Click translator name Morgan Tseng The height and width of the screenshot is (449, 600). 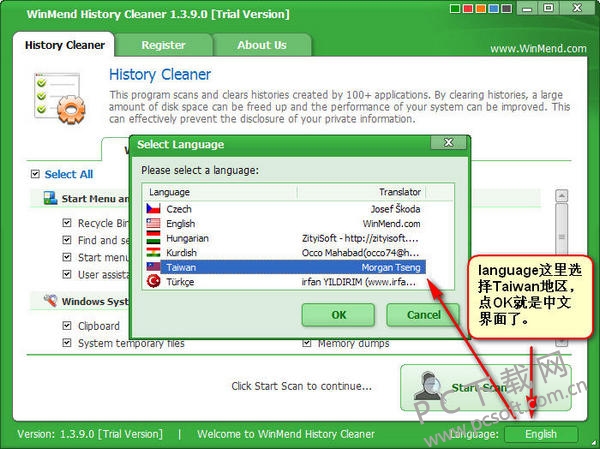coord(391,268)
